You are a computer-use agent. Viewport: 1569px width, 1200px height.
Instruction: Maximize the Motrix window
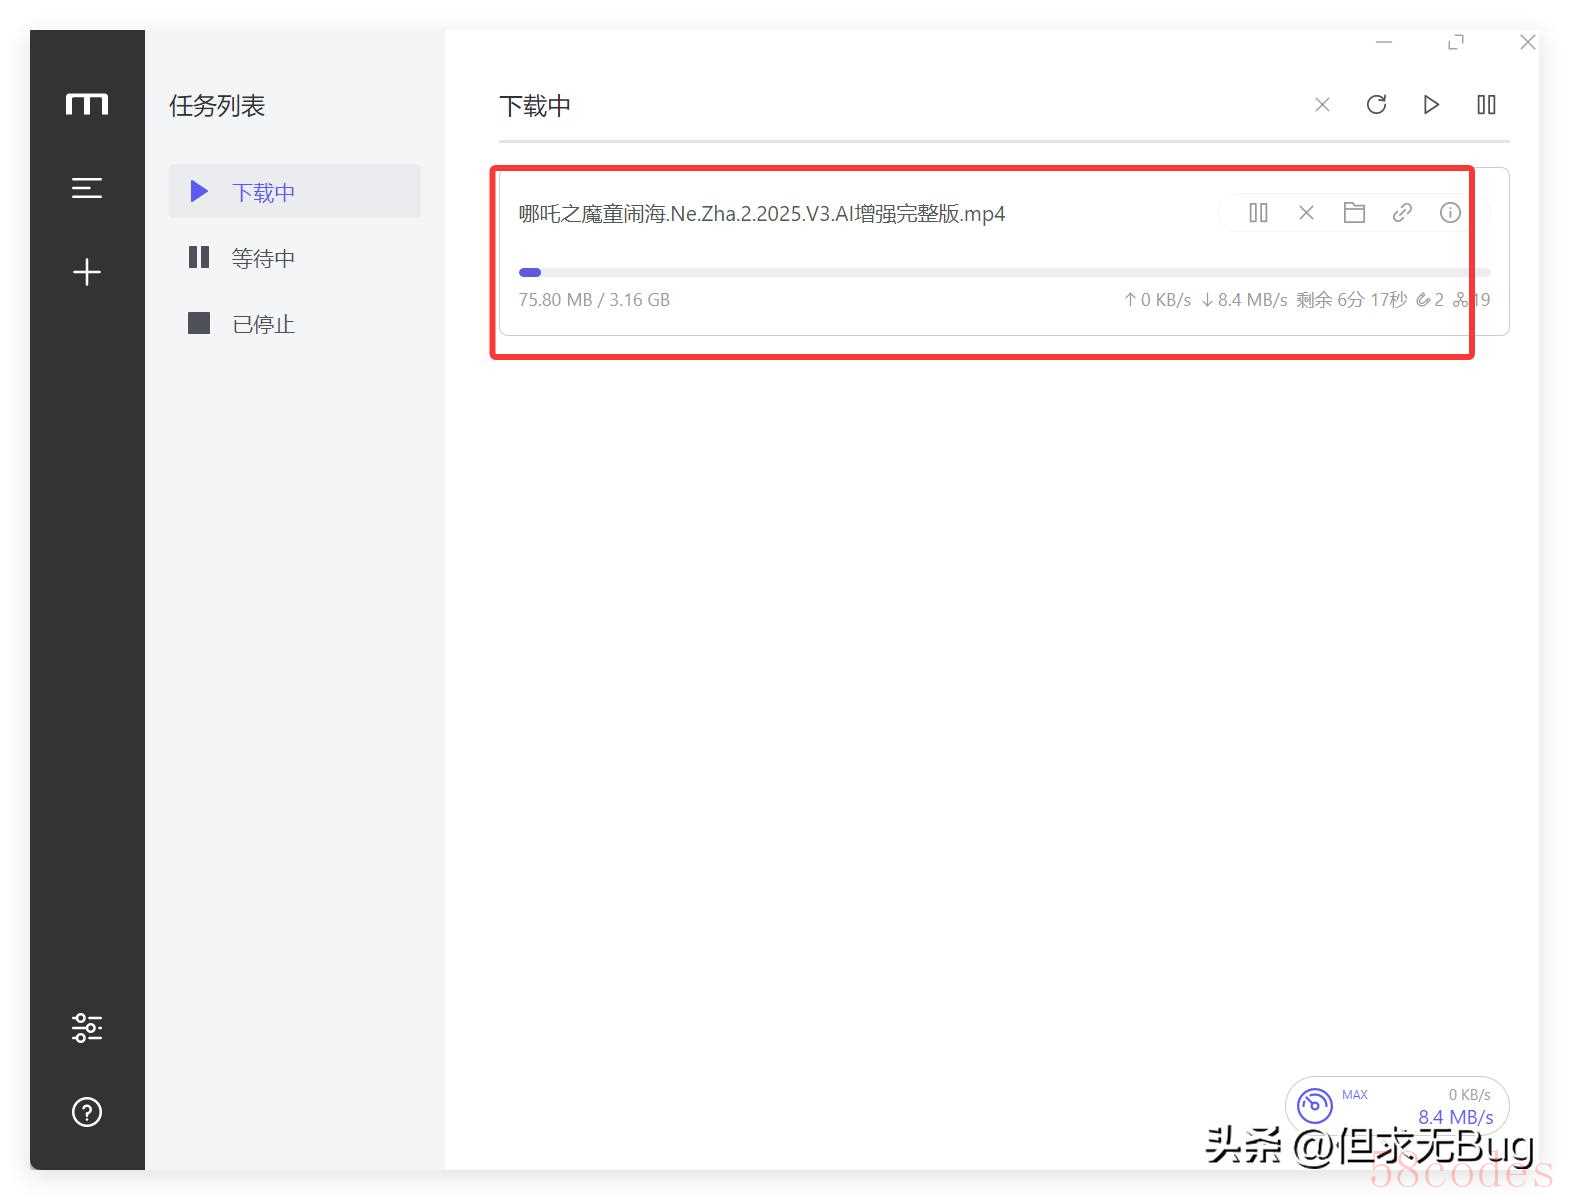[x=1456, y=42]
